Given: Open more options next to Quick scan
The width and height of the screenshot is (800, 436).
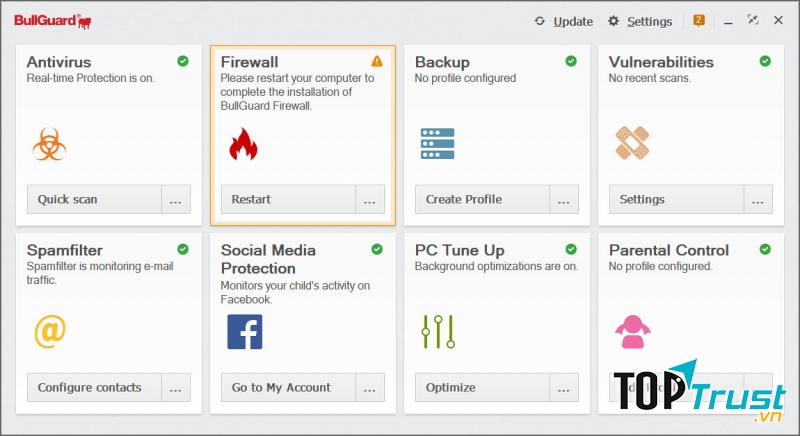Looking at the screenshot, I should pos(176,199).
